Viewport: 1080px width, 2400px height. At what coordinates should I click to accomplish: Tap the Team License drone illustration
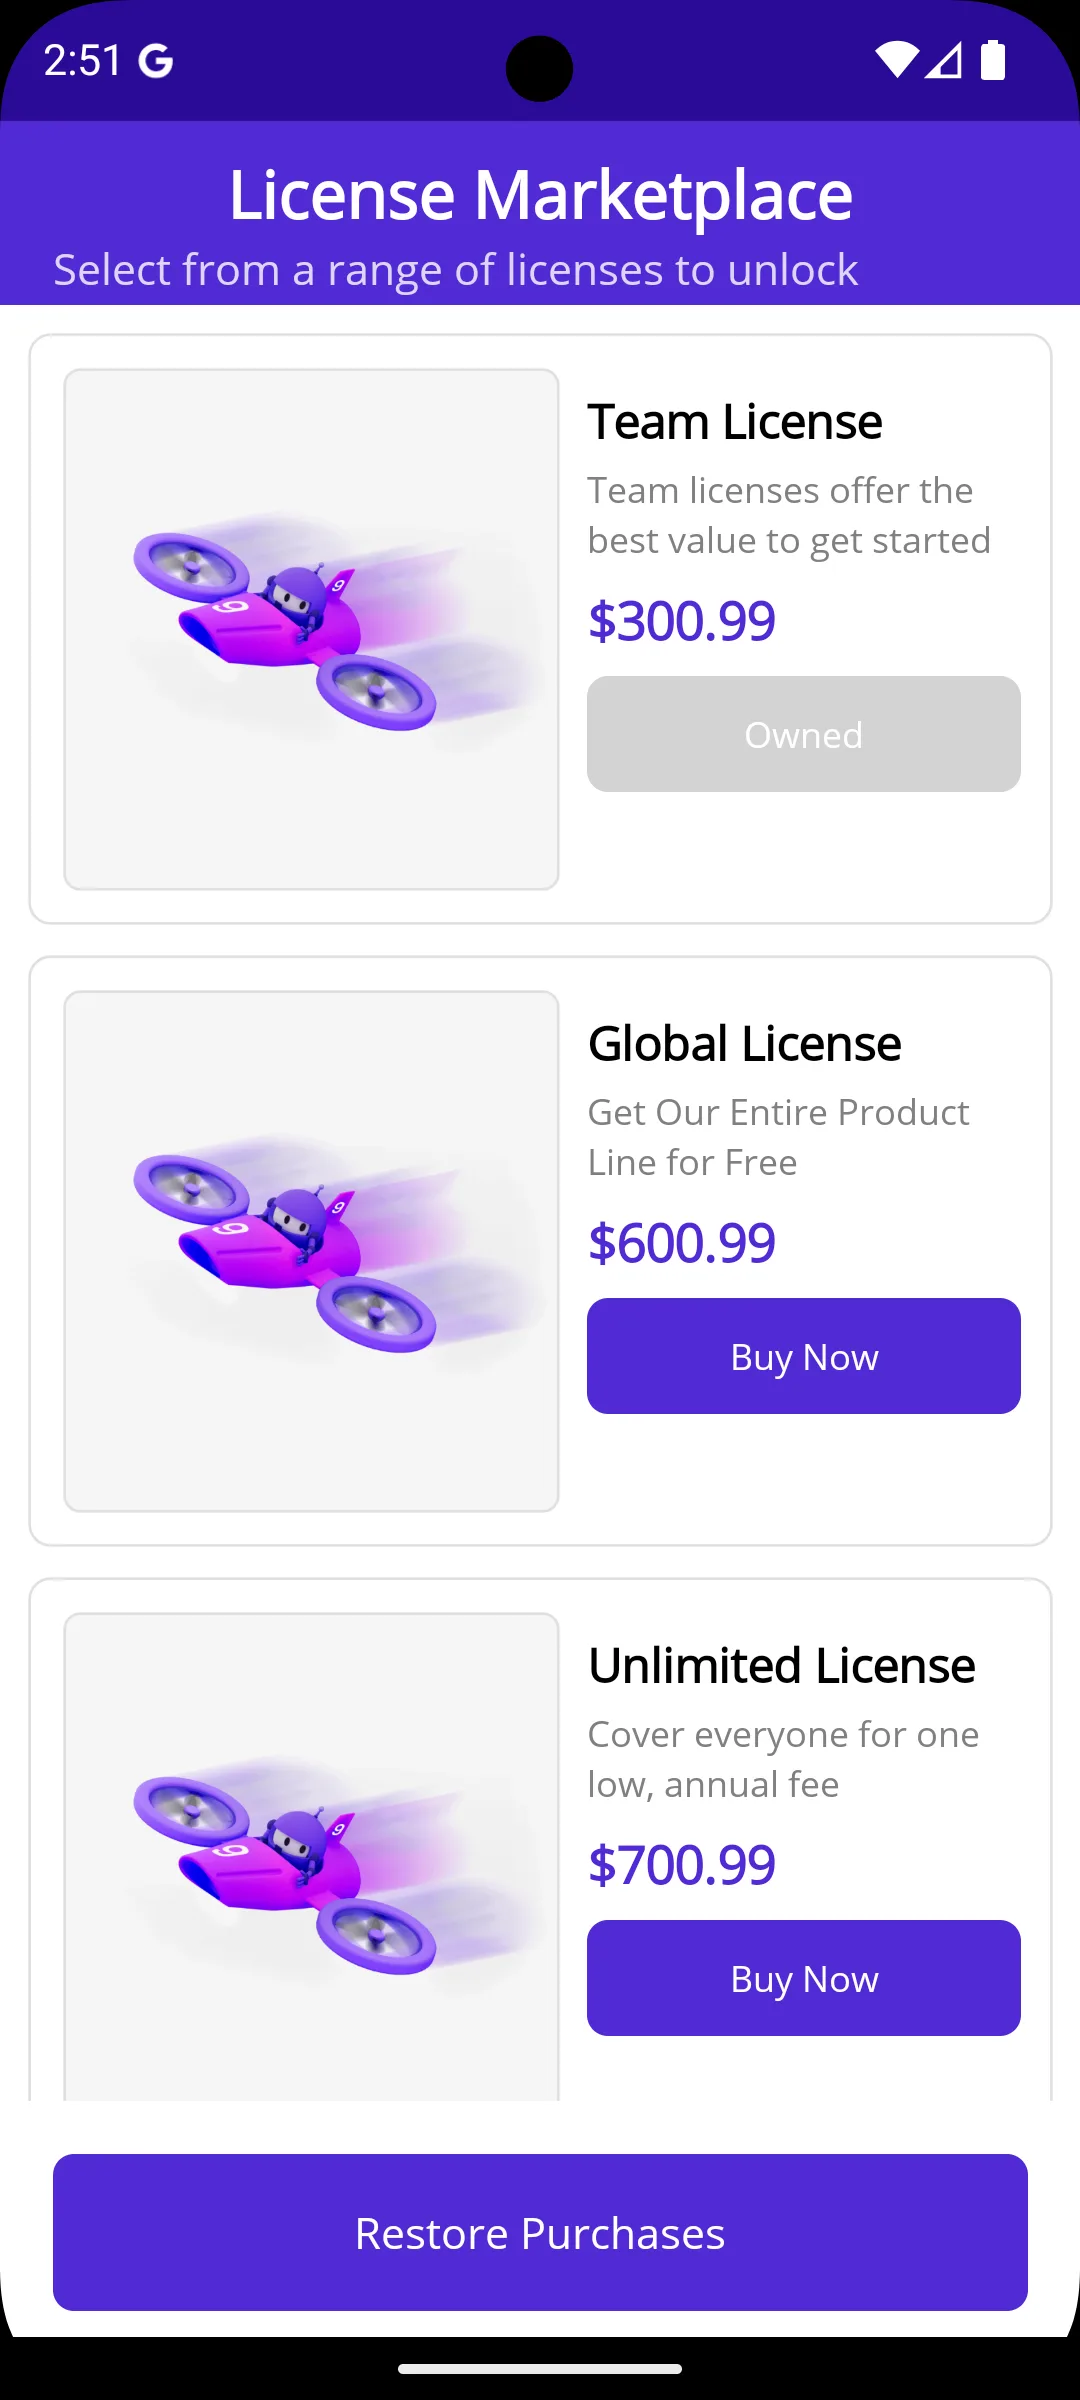point(311,628)
